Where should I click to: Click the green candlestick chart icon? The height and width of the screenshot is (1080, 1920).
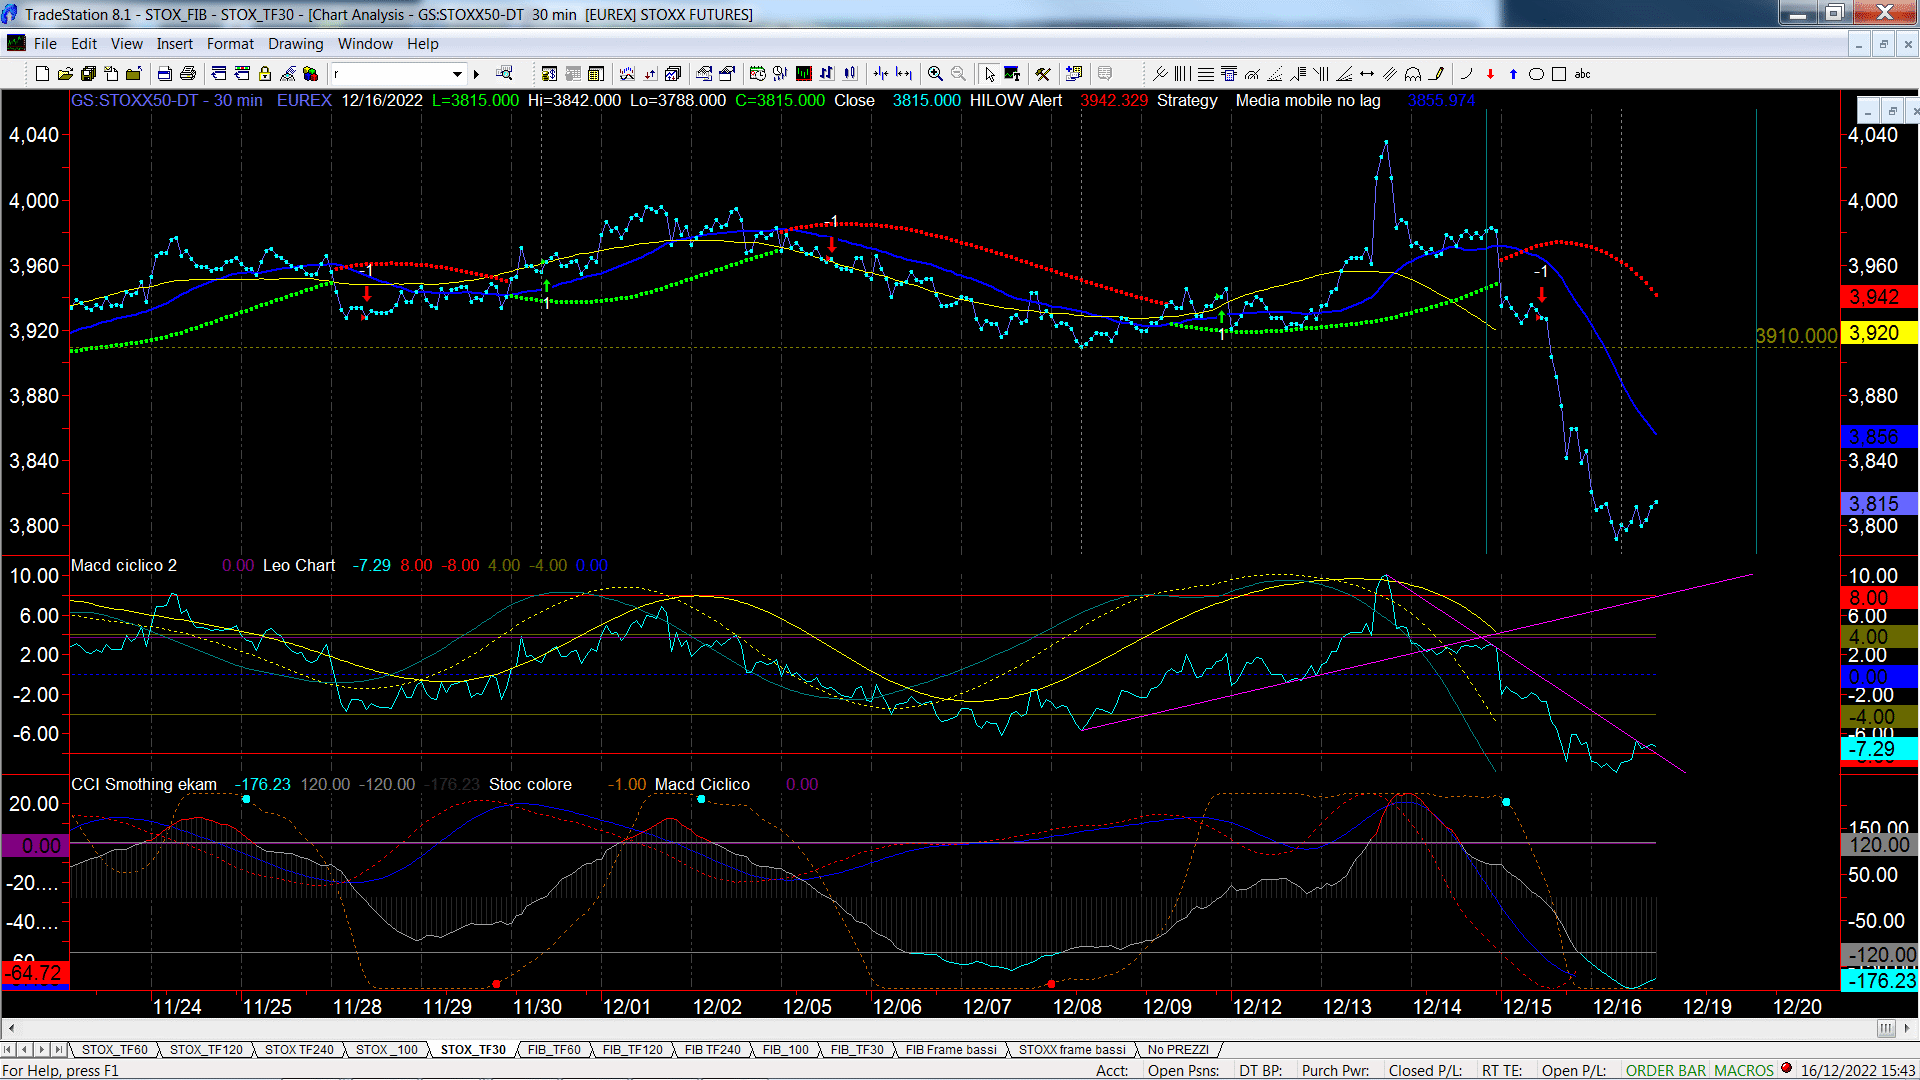803,74
